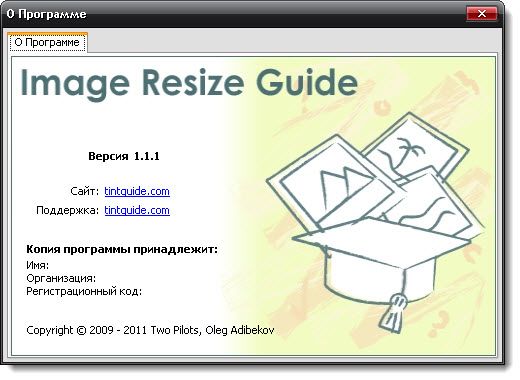Viewport: 520px width, 380px height.
Task: Close the О Программе dialog window
Action: (482, 14)
